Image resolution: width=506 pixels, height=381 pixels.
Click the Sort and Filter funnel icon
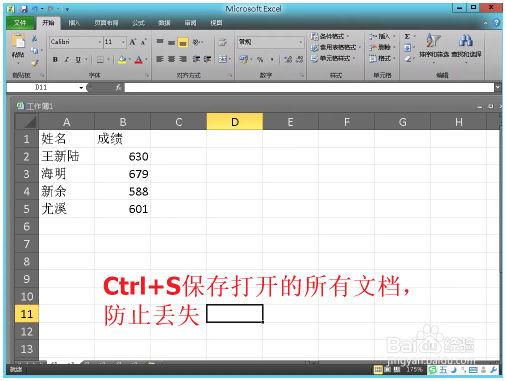[x=433, y=41]
